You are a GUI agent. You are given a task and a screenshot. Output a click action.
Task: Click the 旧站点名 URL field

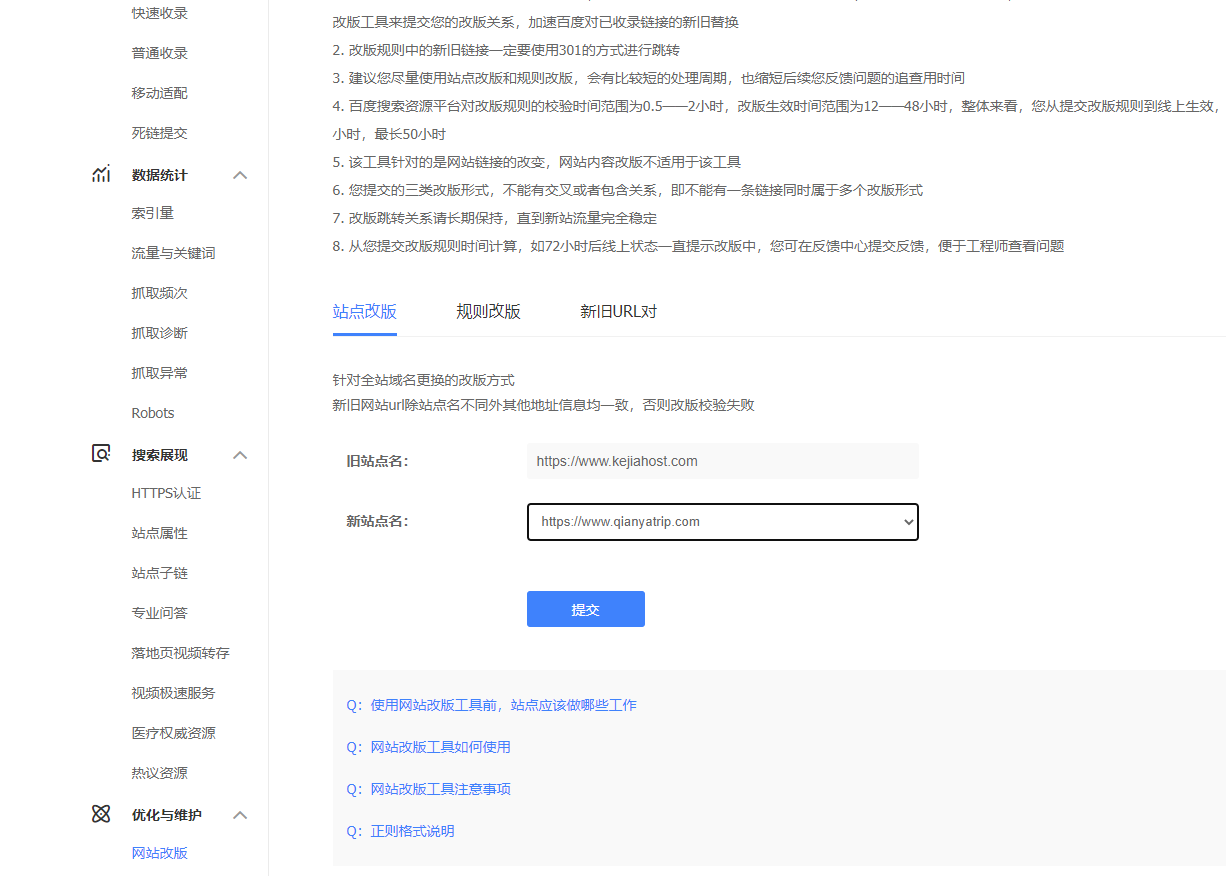pos(722,461)
